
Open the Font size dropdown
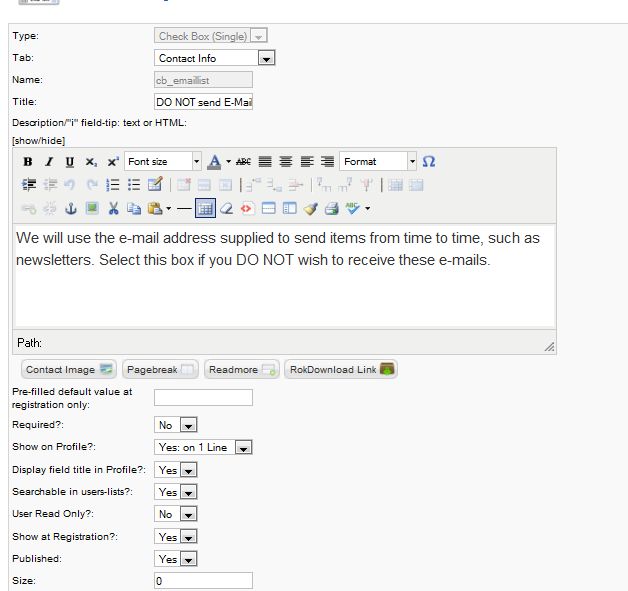[x=163, y=162]
